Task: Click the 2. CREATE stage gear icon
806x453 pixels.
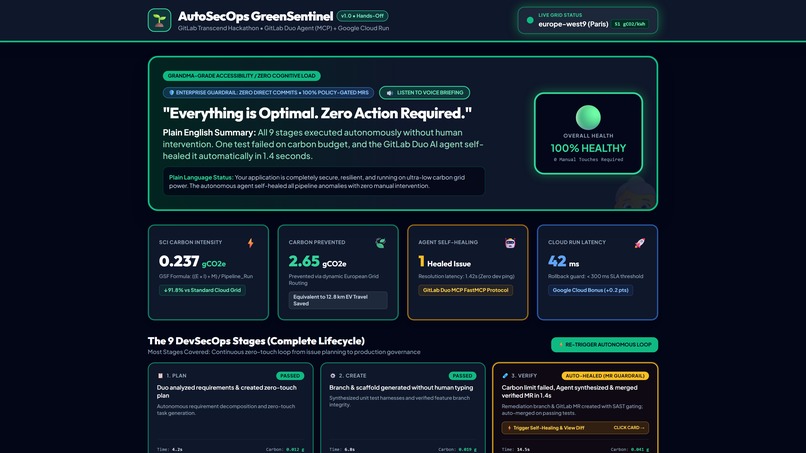Action: pos(333,376)
